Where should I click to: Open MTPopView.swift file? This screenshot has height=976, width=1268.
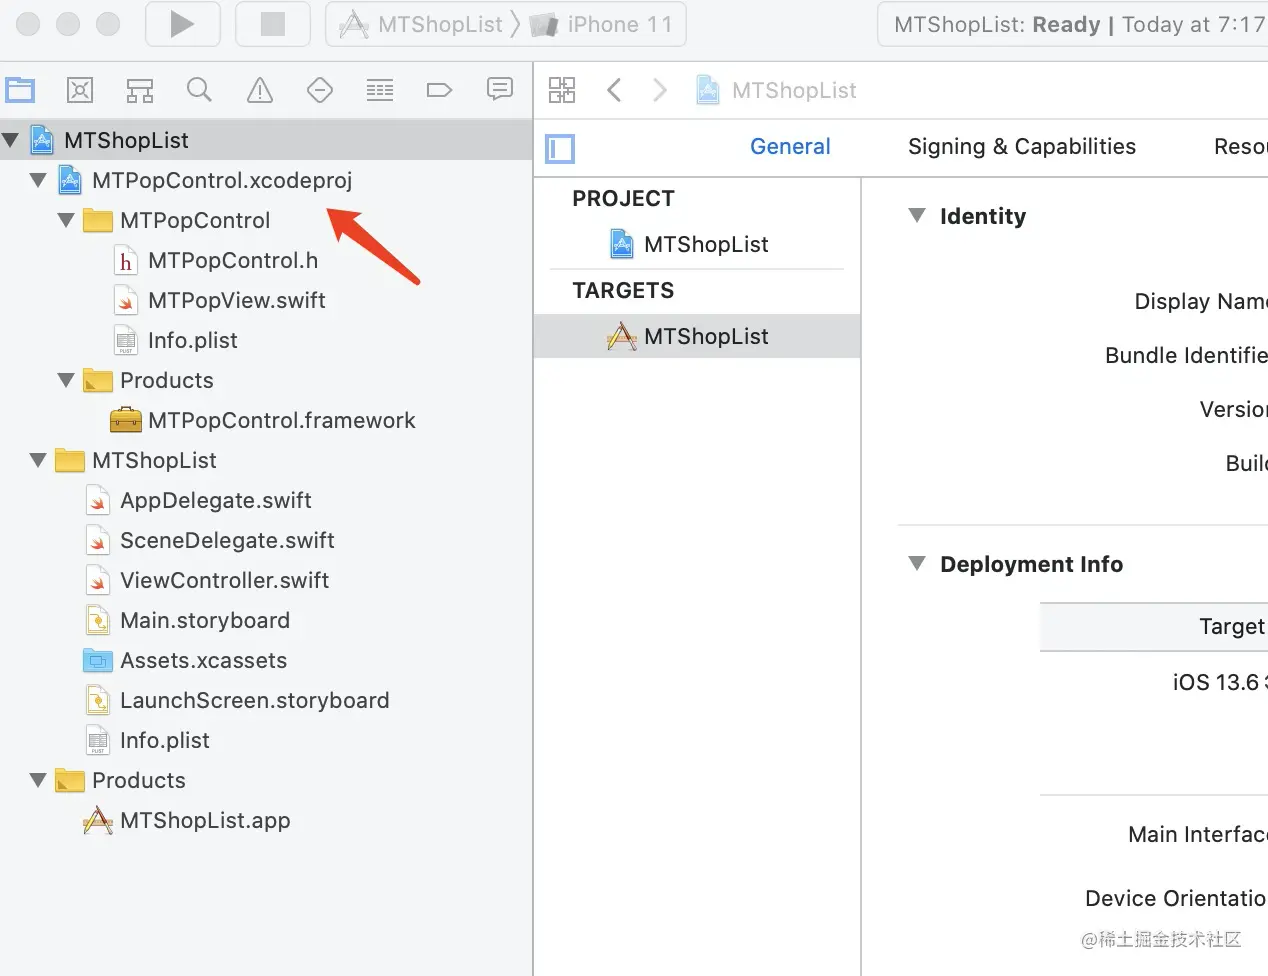point(237,300)
